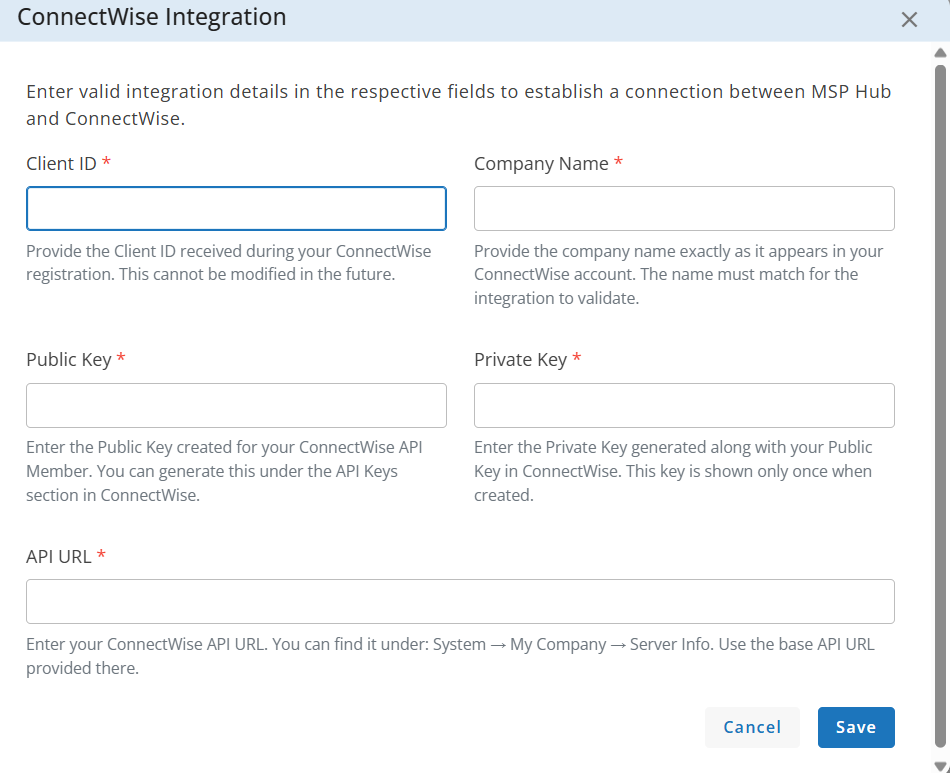This screenshot has height=773, width=950.
Task: Click the help text "Provide the company name exactly"
Action: (679, 274)
